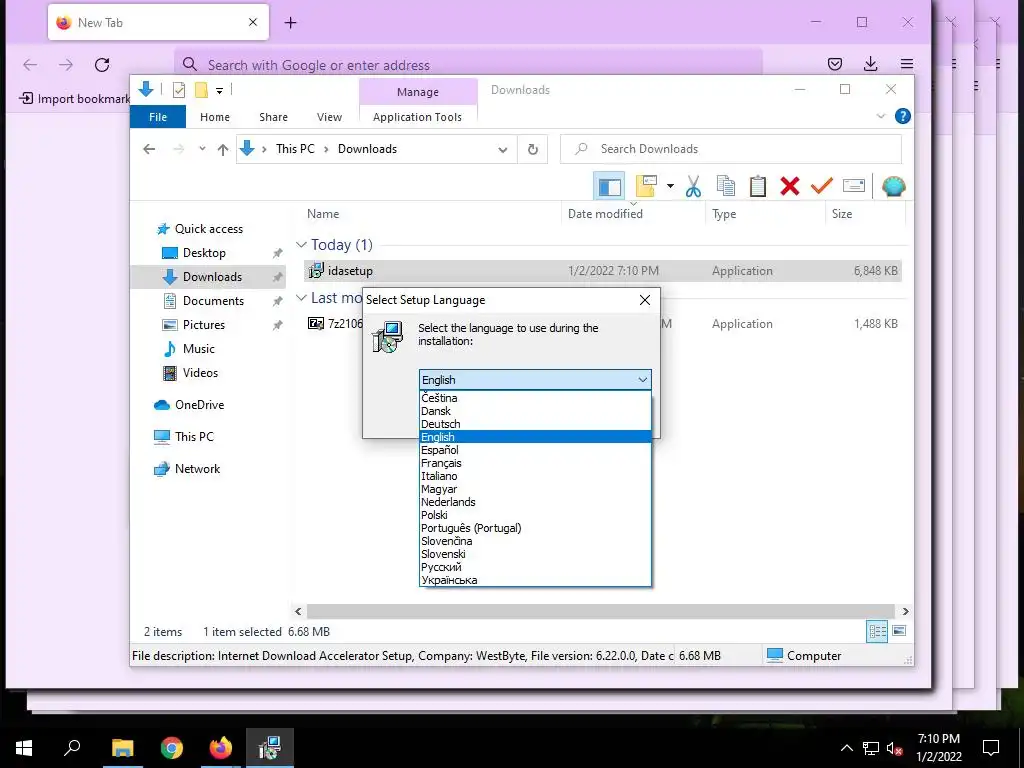Show hidden system tray icons
This screenshot has width=1024, height=768.
click(x=846, y=748)
